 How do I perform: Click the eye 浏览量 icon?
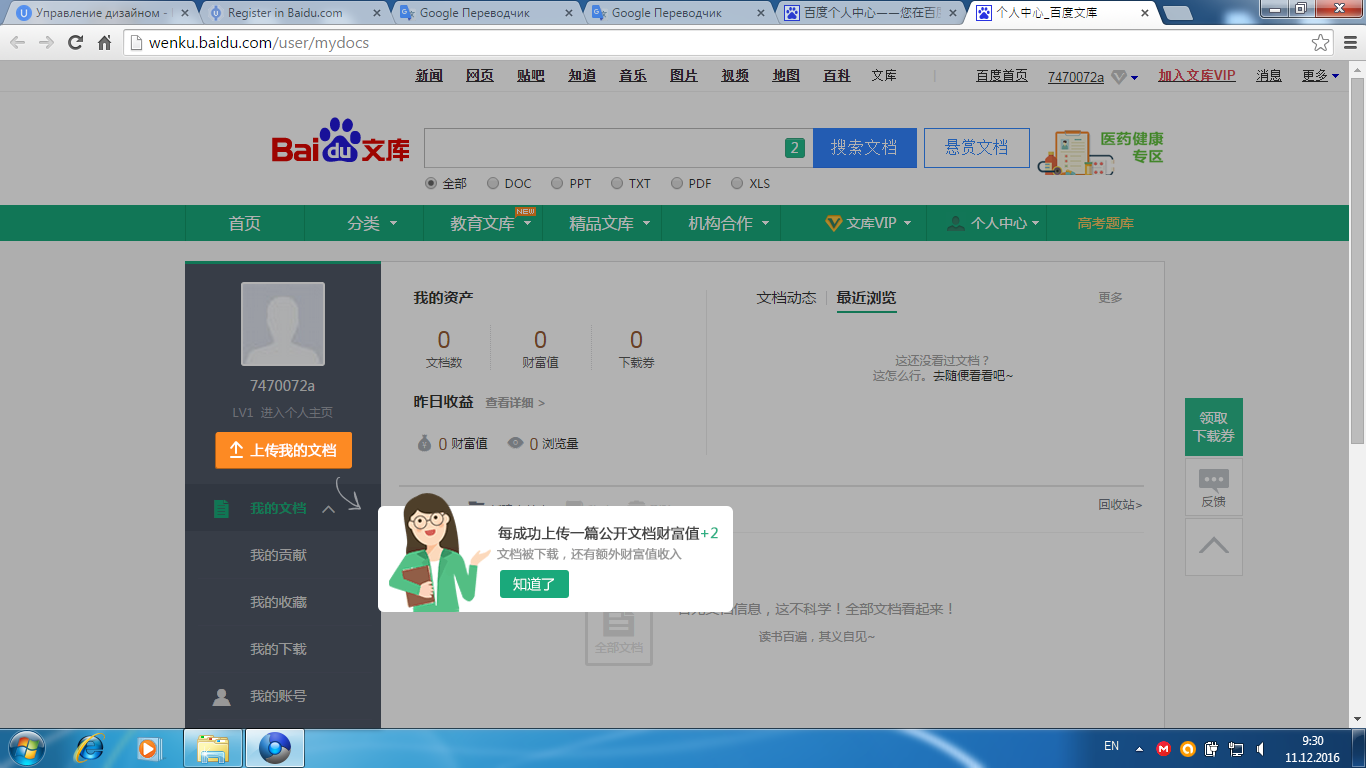515,443
